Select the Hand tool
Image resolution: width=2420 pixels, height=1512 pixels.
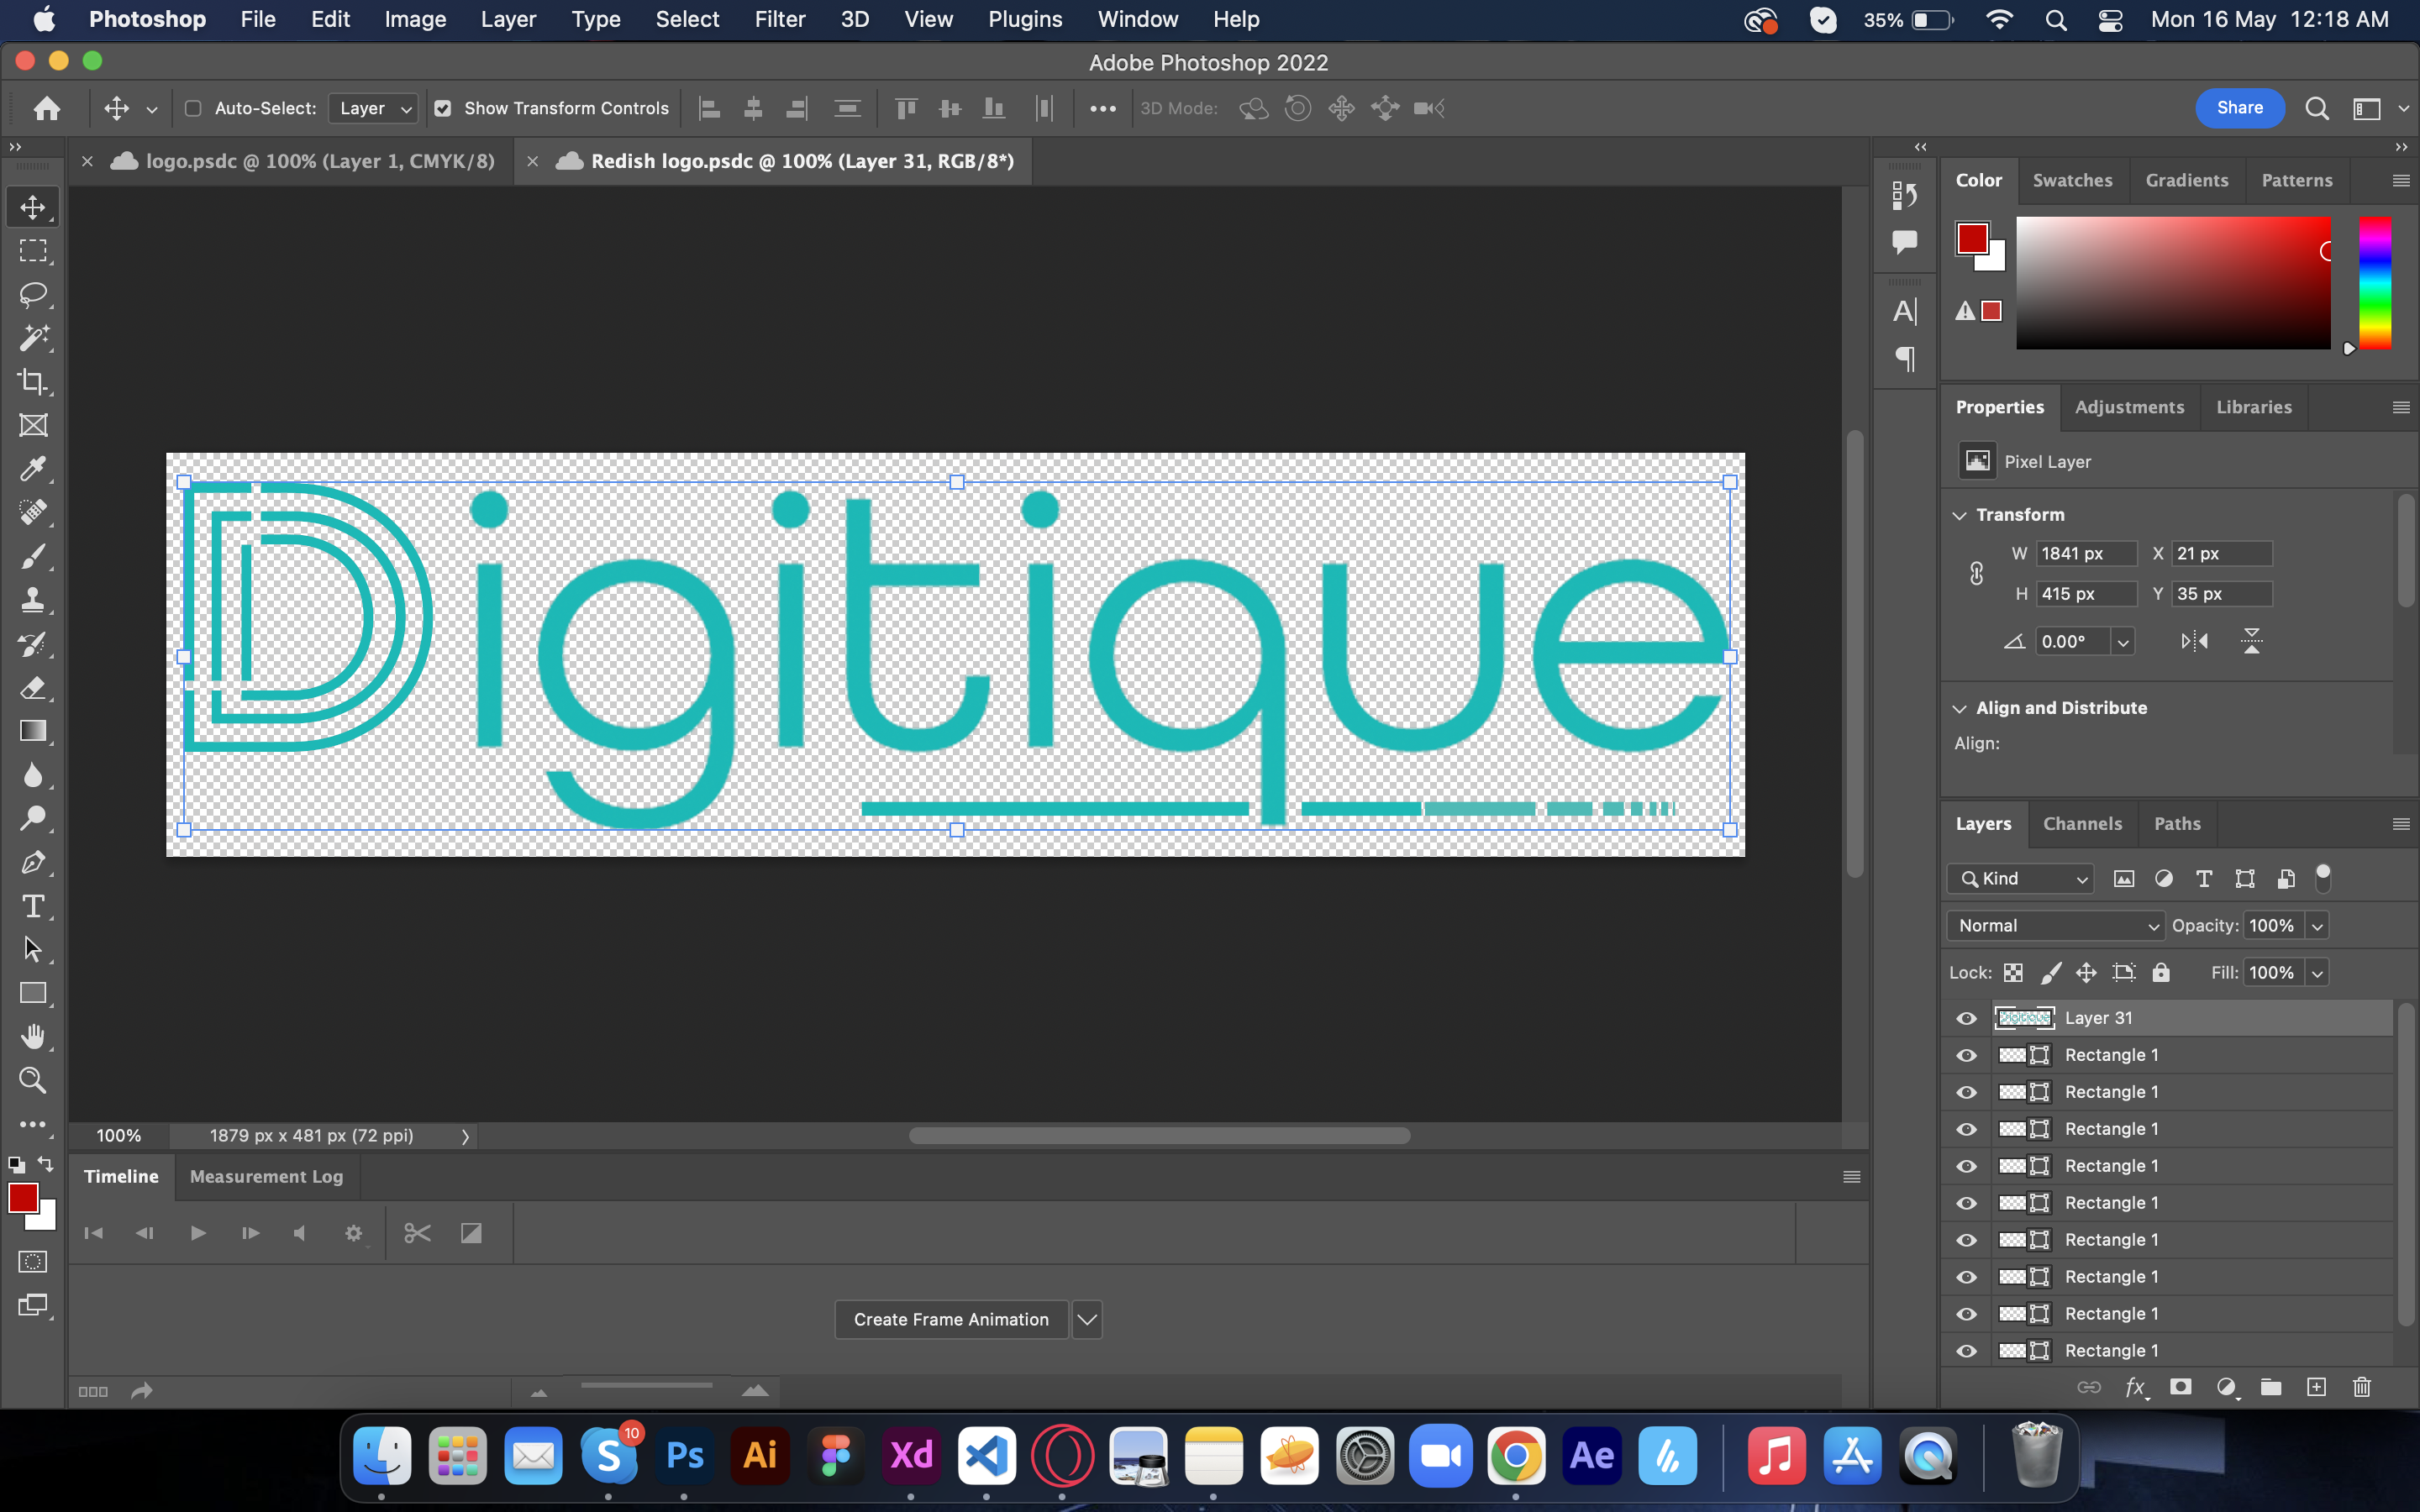pos(33,1037)
